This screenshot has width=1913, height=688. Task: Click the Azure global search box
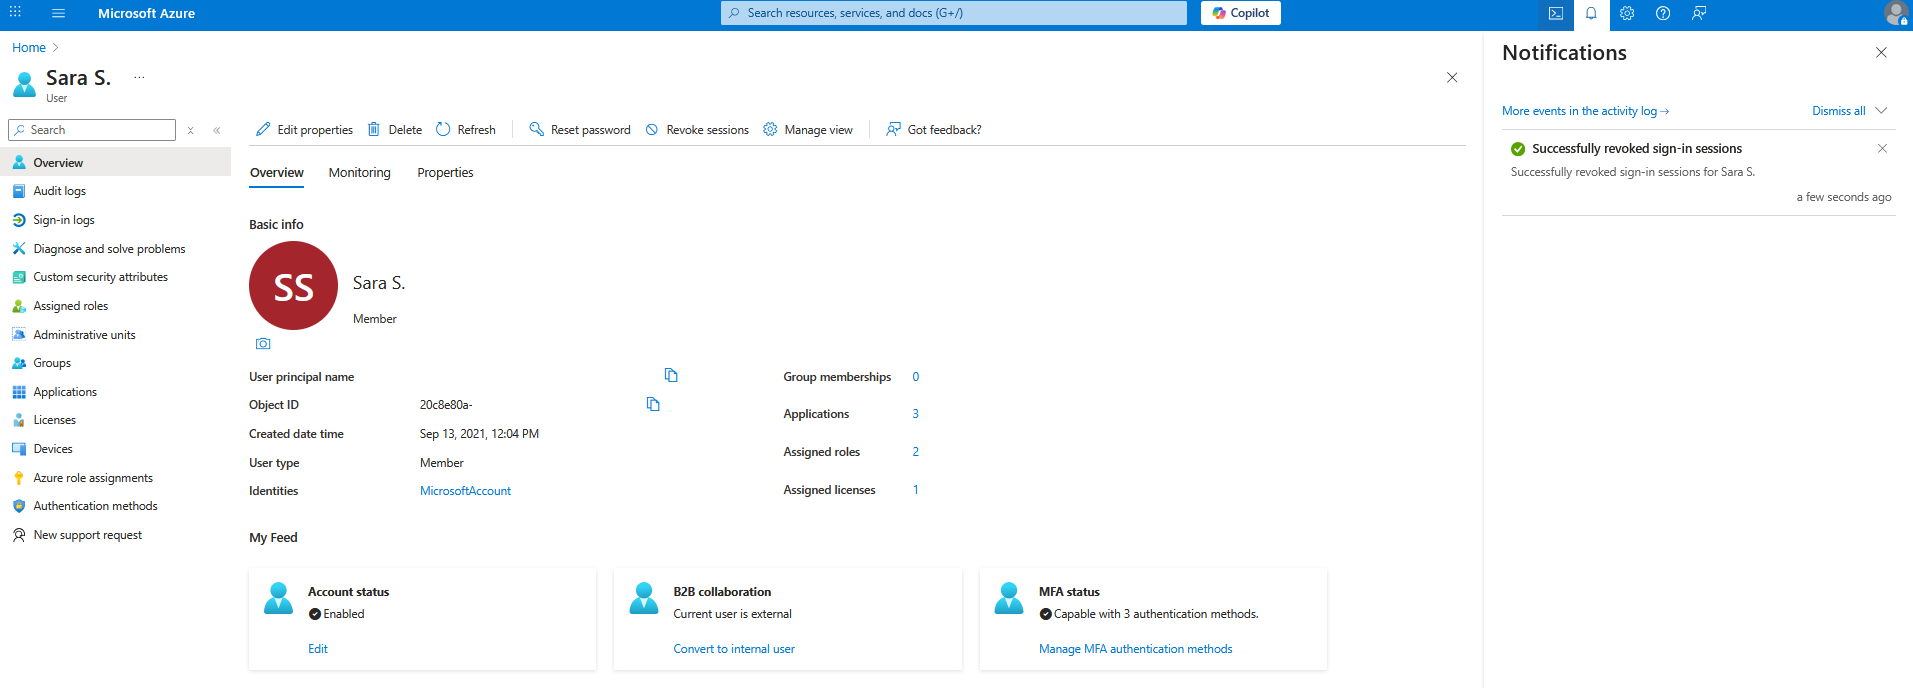[953, 13]
